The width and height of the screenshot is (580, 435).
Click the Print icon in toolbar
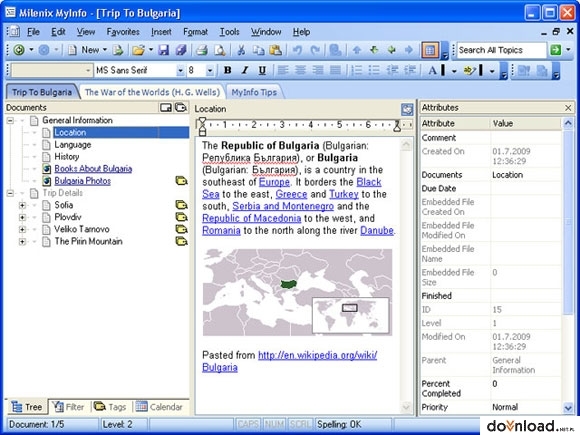pyautogui.click(x=202, y=50)
